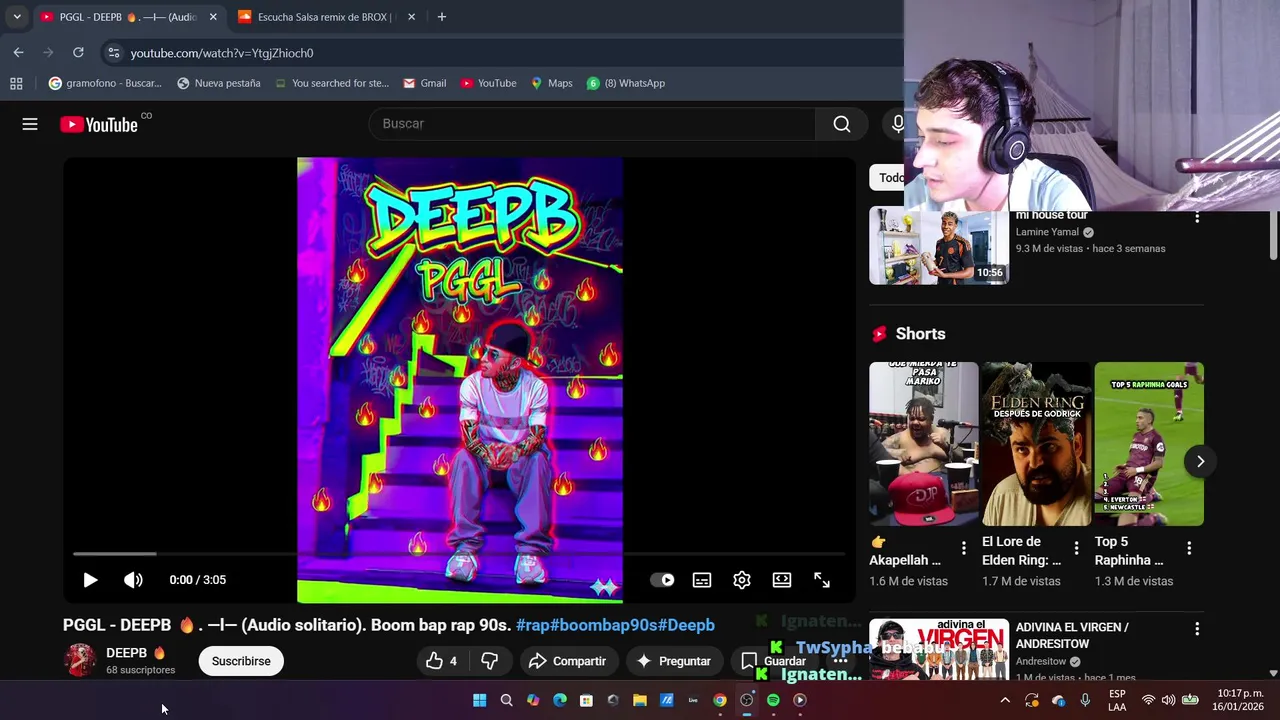Open the WhatsApp bookmark
This screenshot has width=1280, height=720.
(626, 83)
